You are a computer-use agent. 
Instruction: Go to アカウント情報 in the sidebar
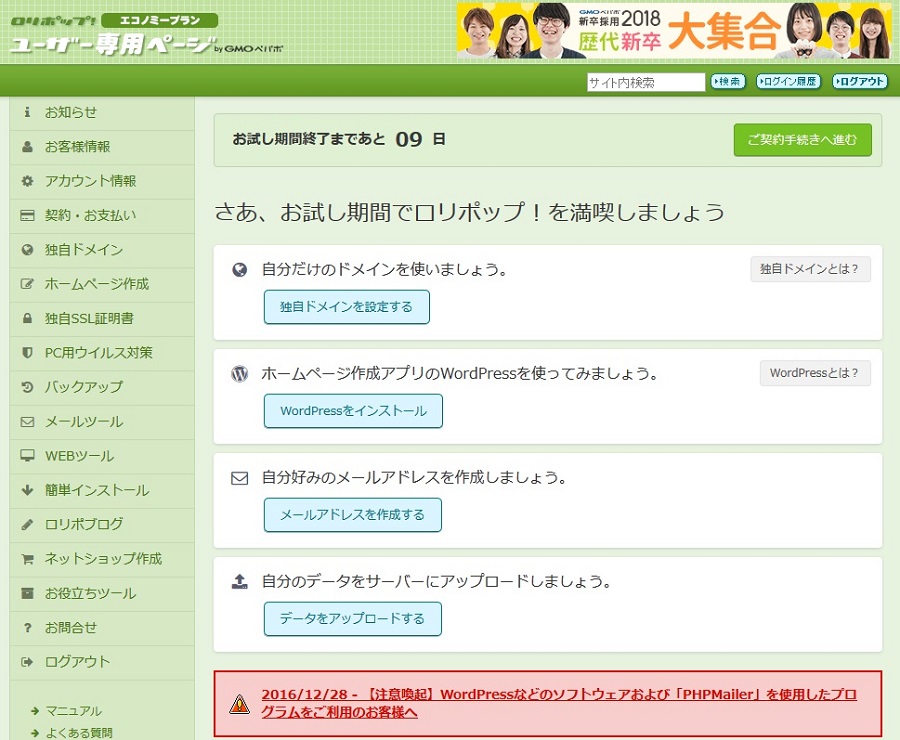[x=102, y=181]
